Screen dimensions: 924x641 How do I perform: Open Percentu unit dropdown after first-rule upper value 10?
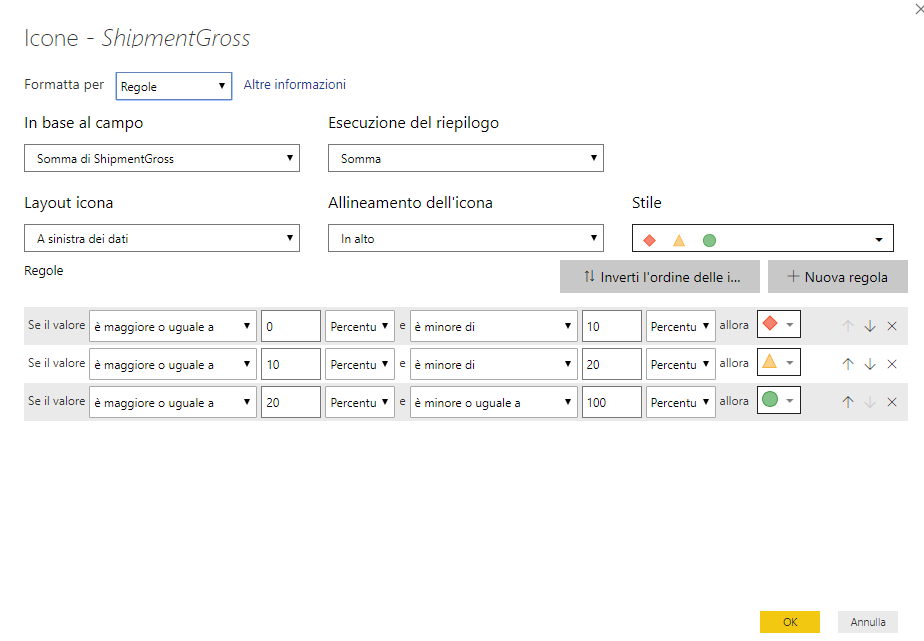[681, 326]
